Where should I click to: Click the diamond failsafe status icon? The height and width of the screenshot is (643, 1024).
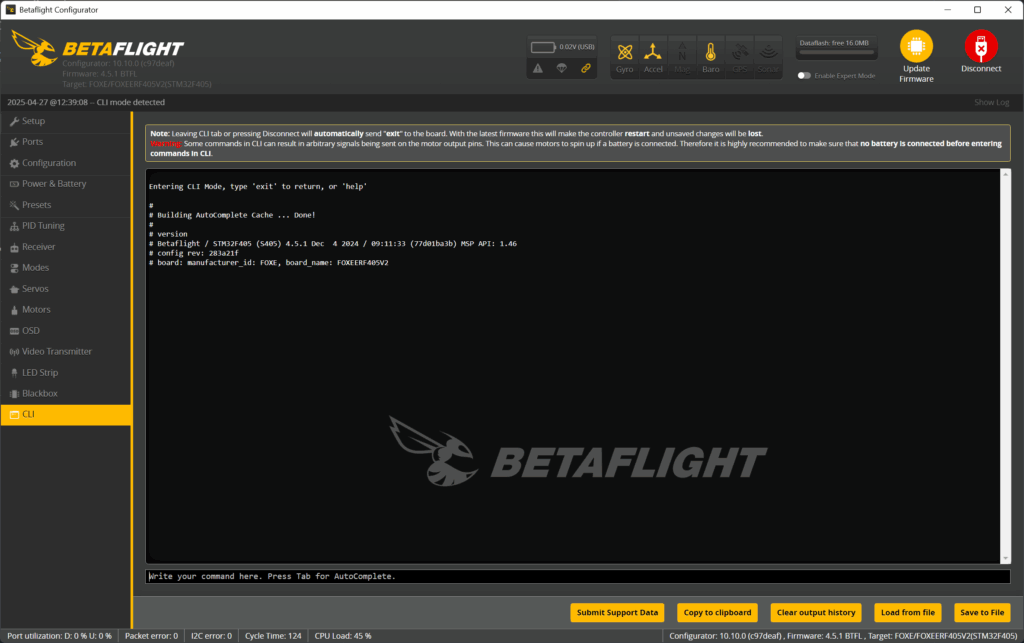(x=562, y=68)
